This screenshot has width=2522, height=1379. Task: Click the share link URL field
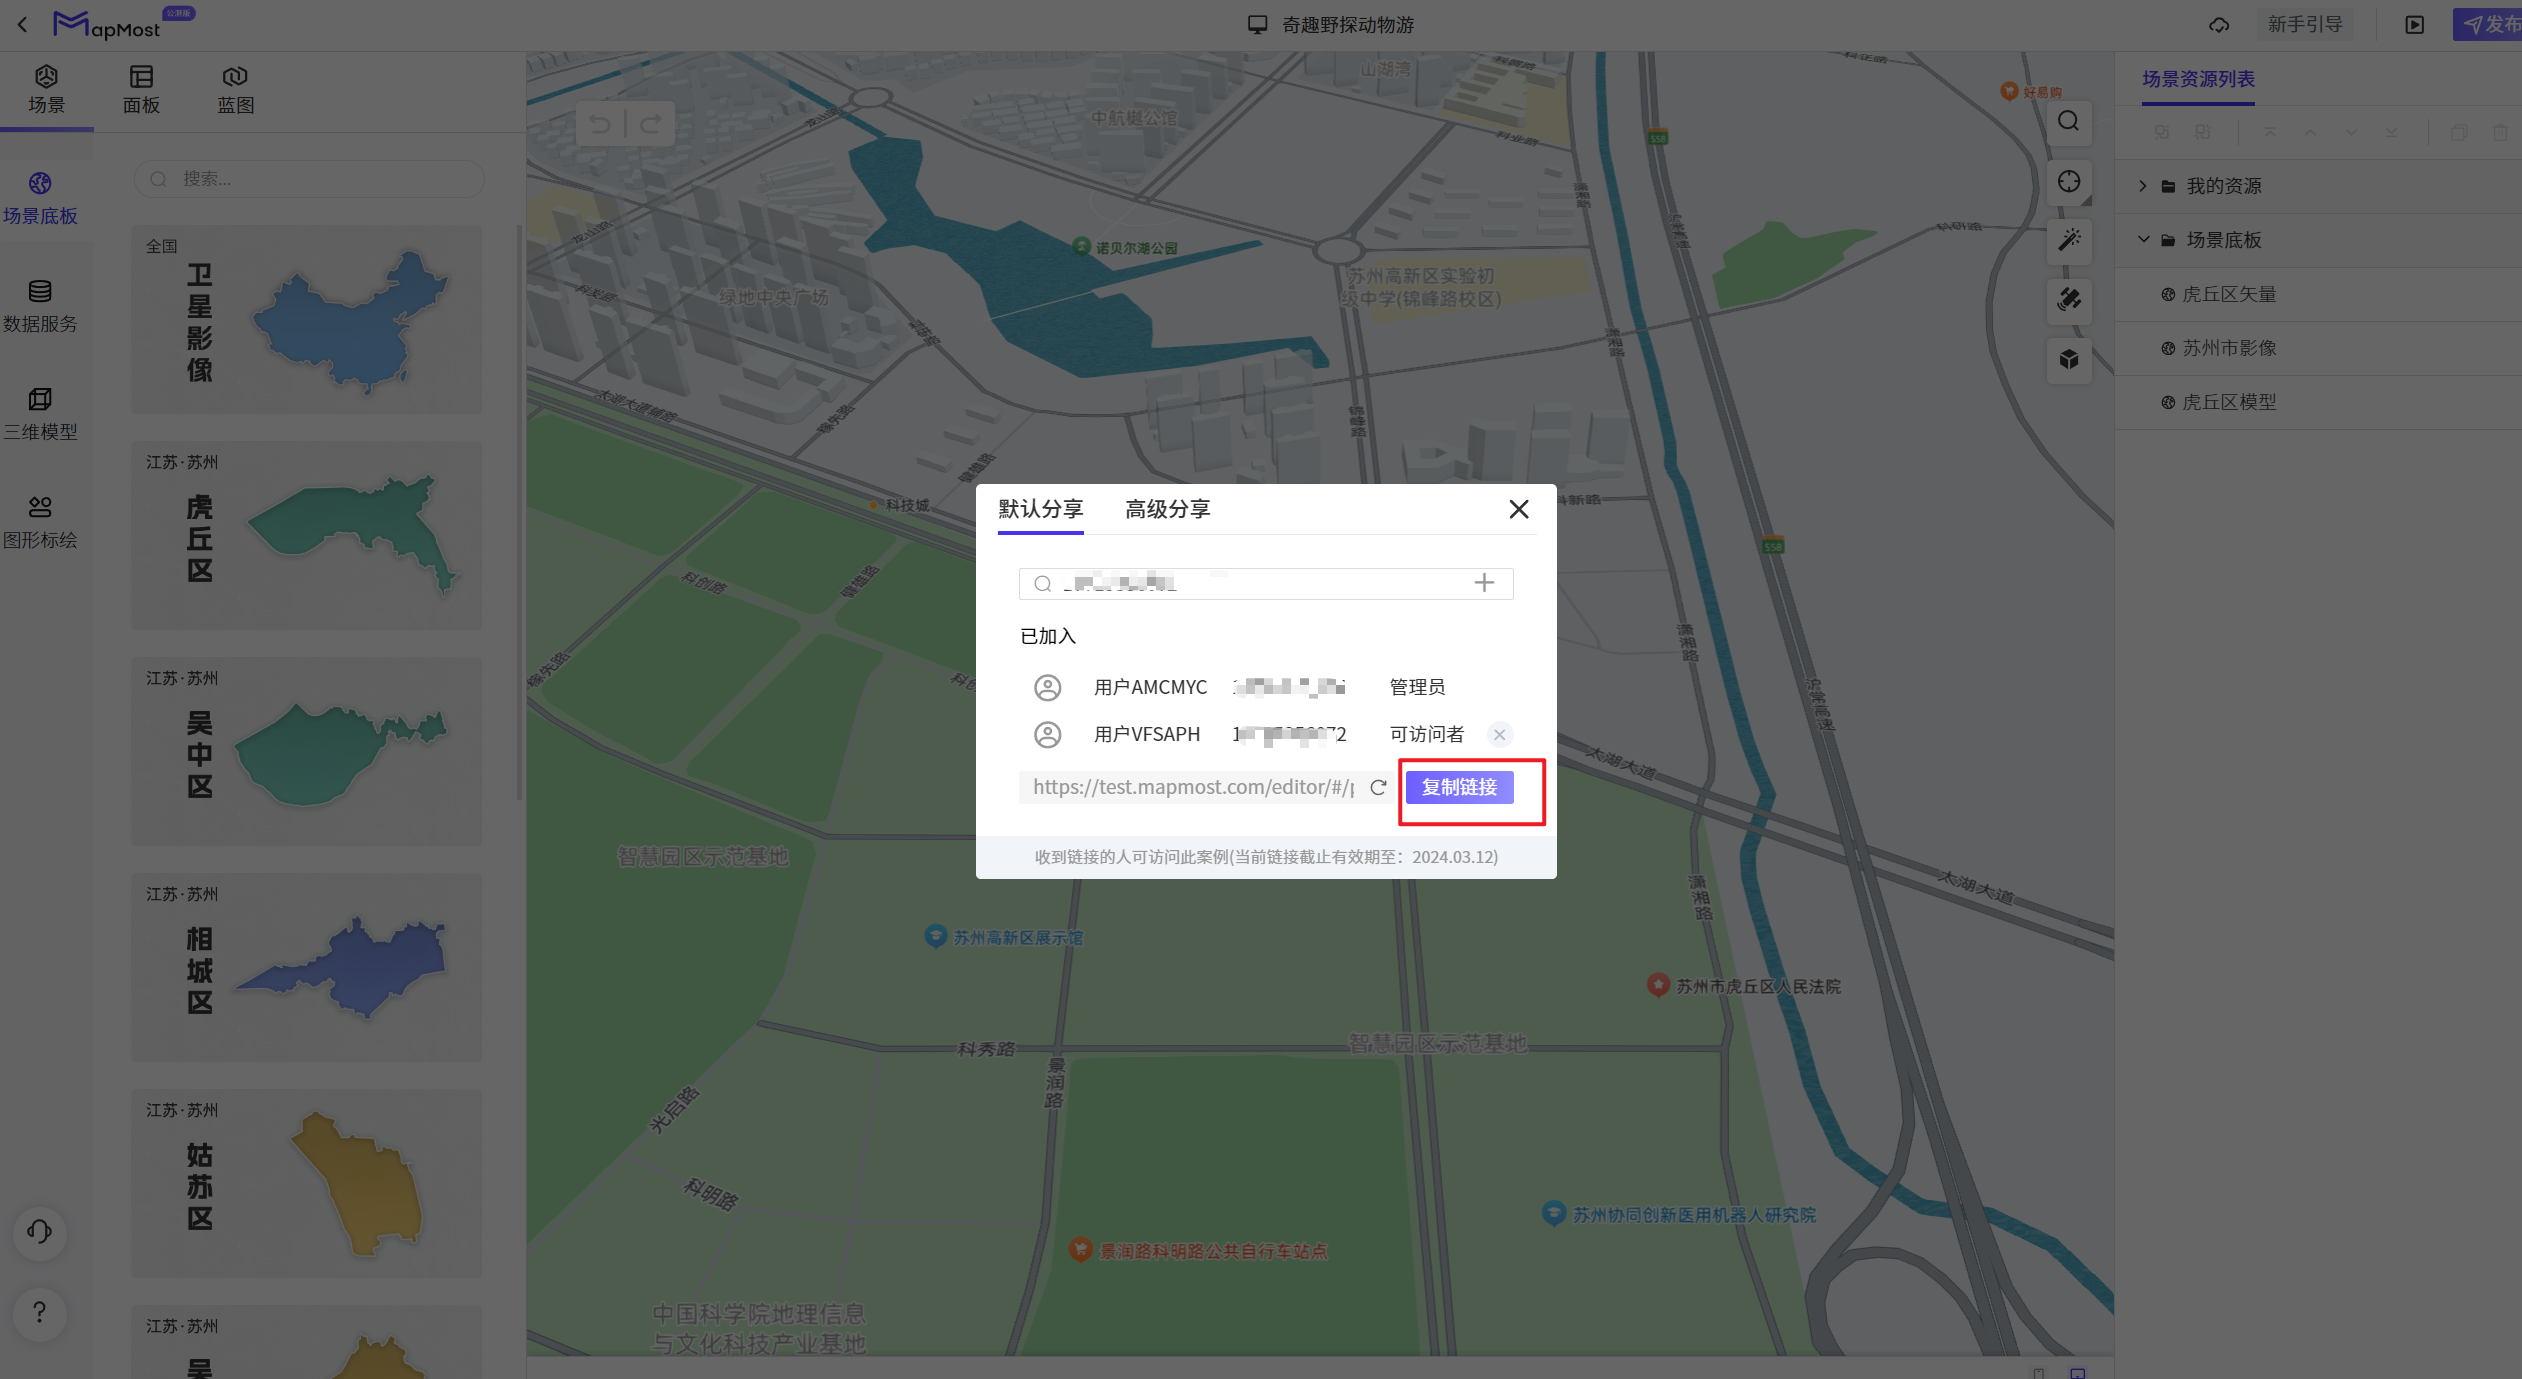(1193, 787)
